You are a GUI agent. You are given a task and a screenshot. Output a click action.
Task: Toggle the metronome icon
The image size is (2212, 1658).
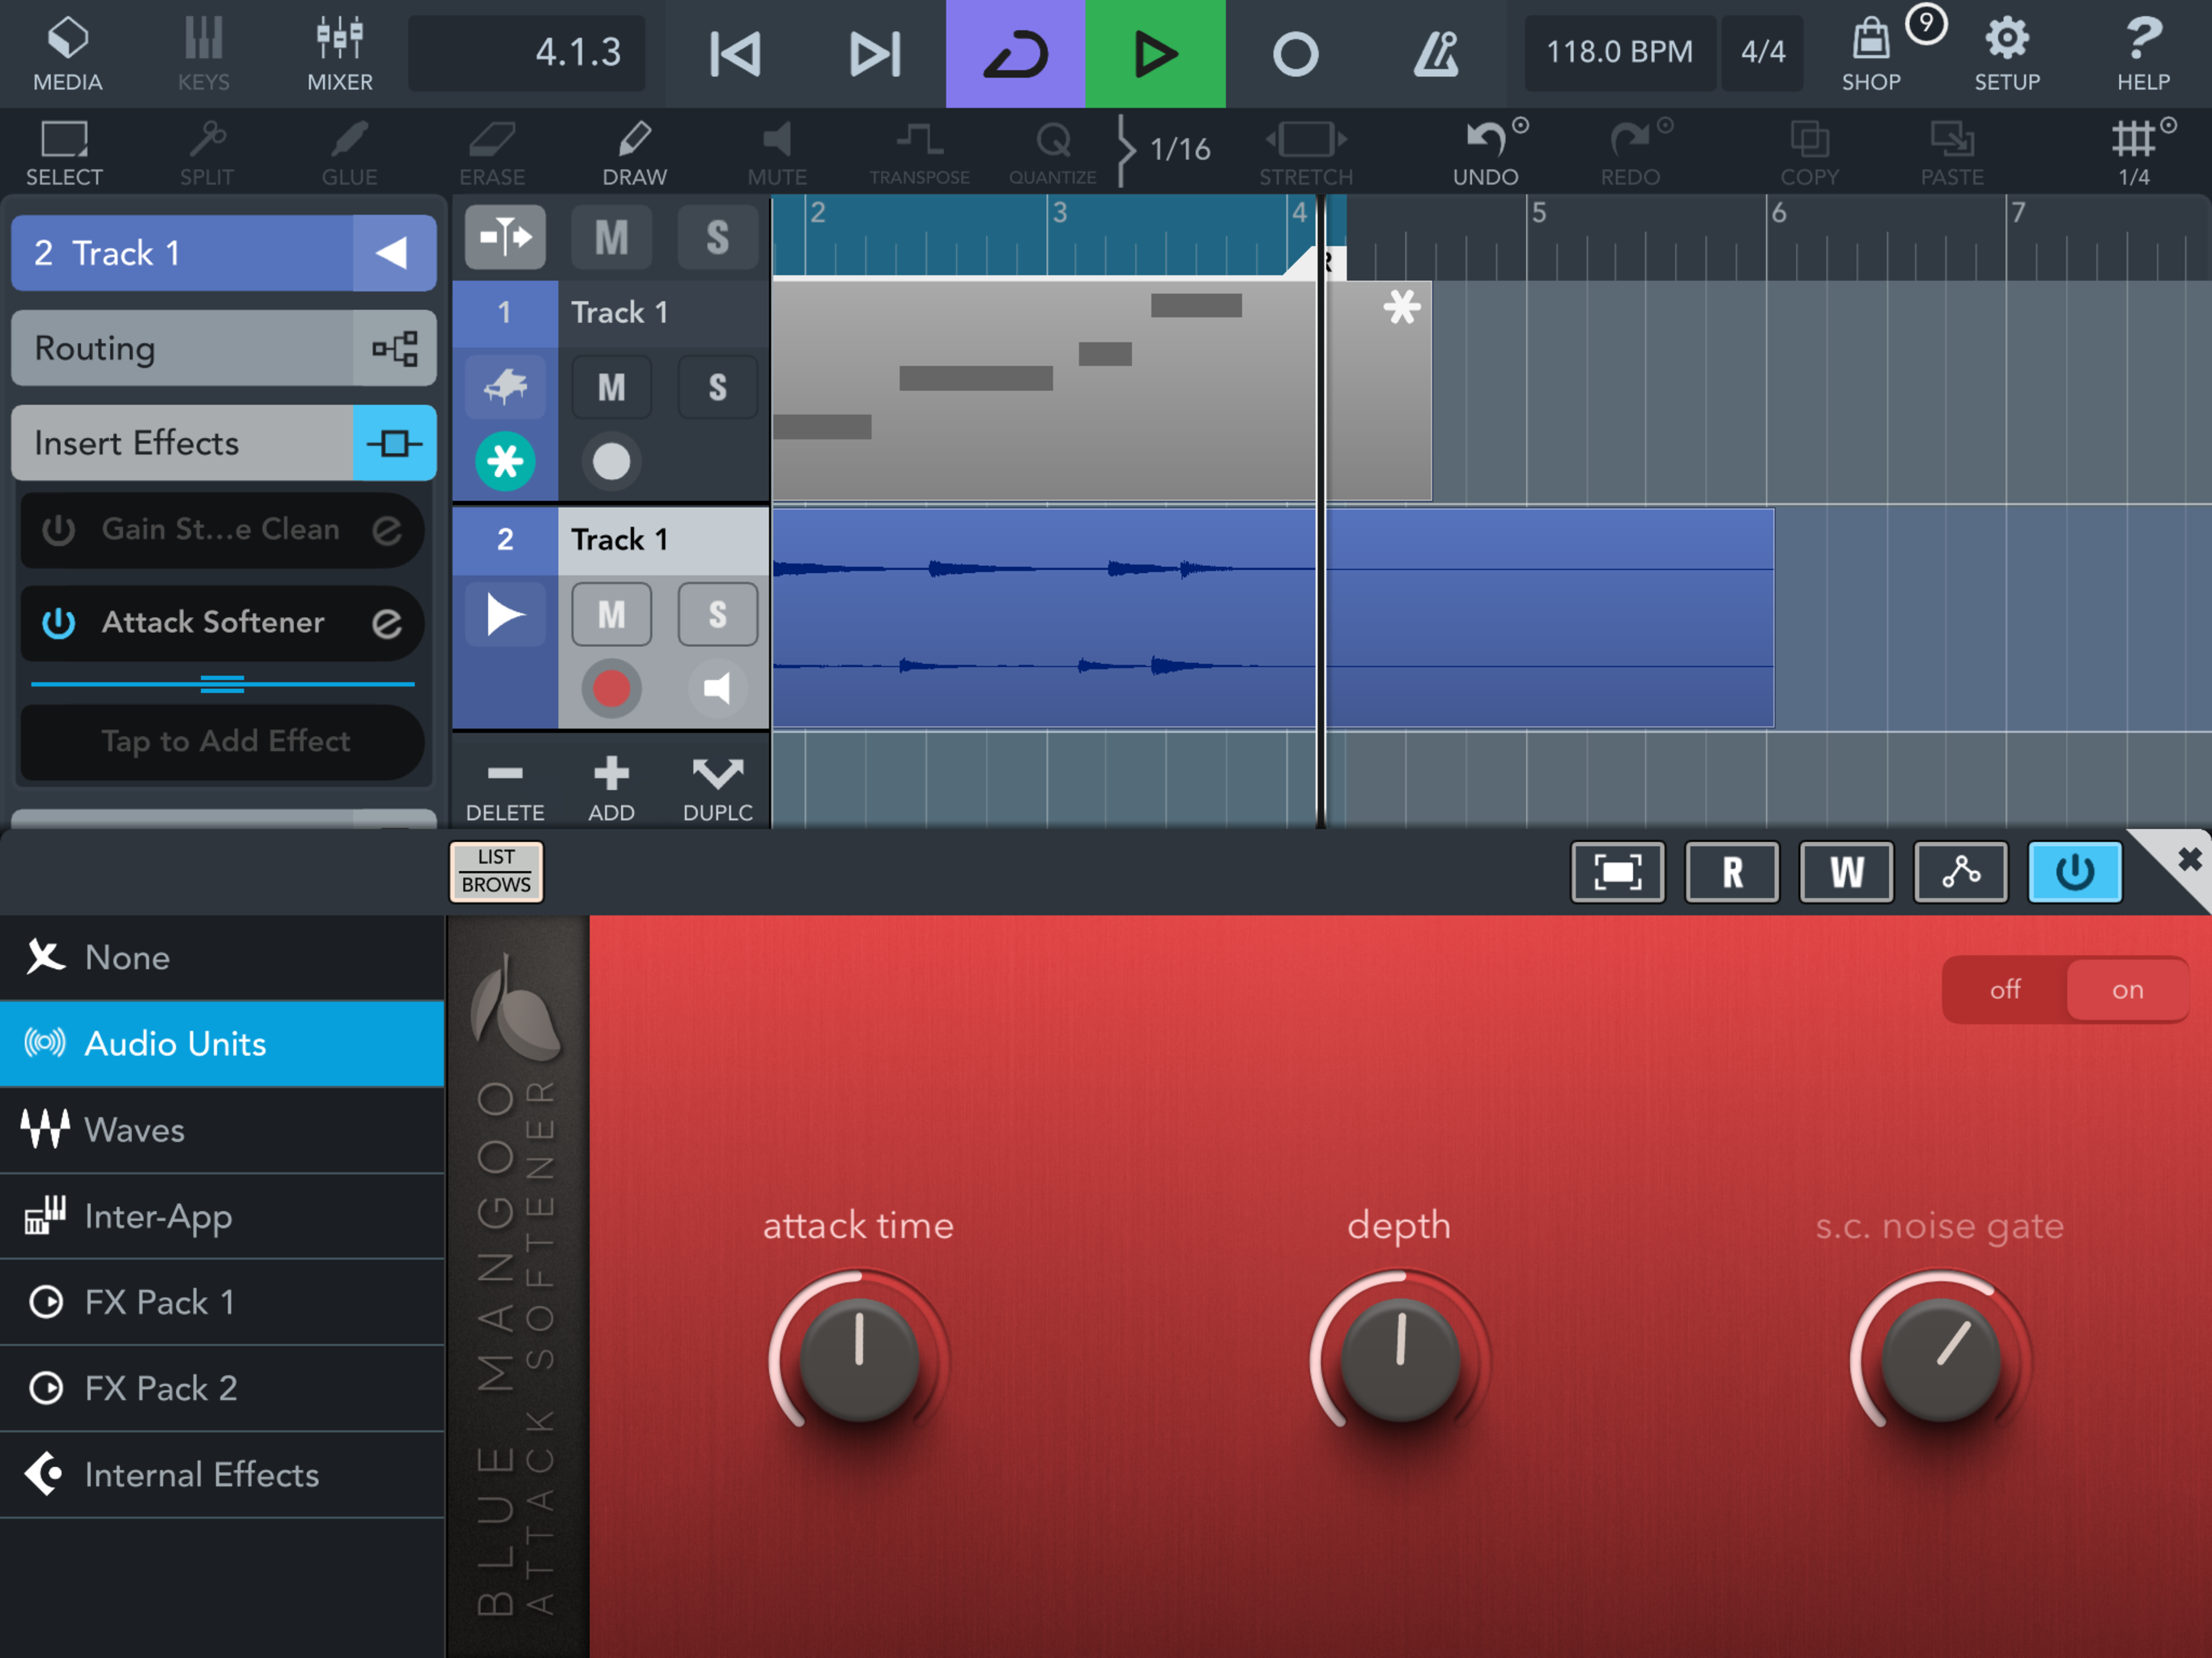point(1435,53)
